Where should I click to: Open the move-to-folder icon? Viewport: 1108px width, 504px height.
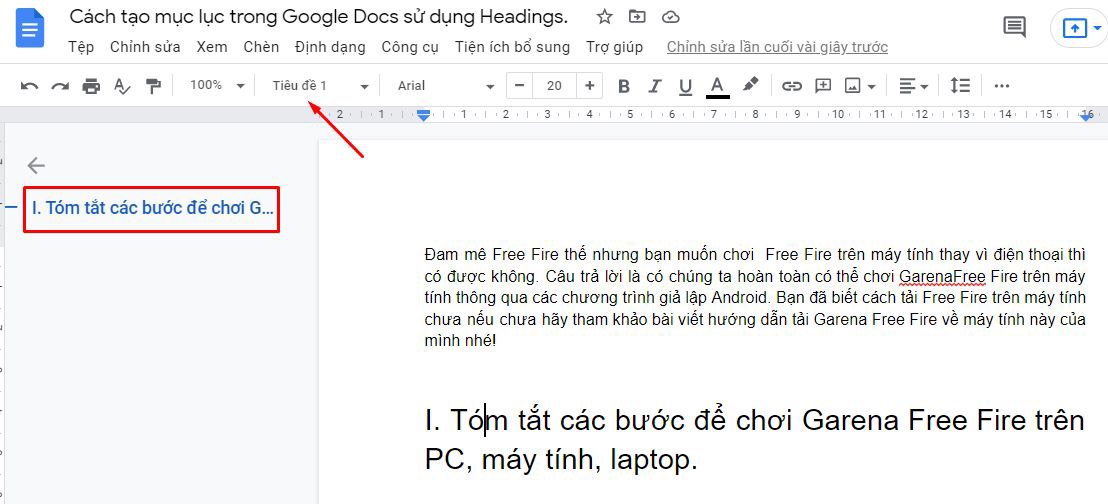pos(637,17)
